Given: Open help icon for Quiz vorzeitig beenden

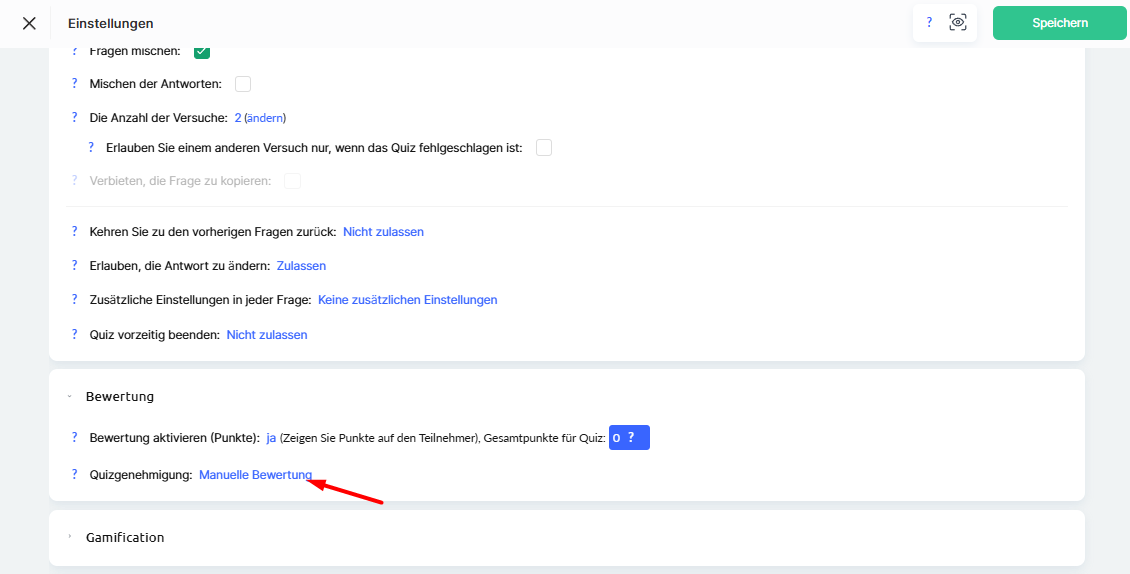Looking at the screenshot, I should tap(74, 335).
